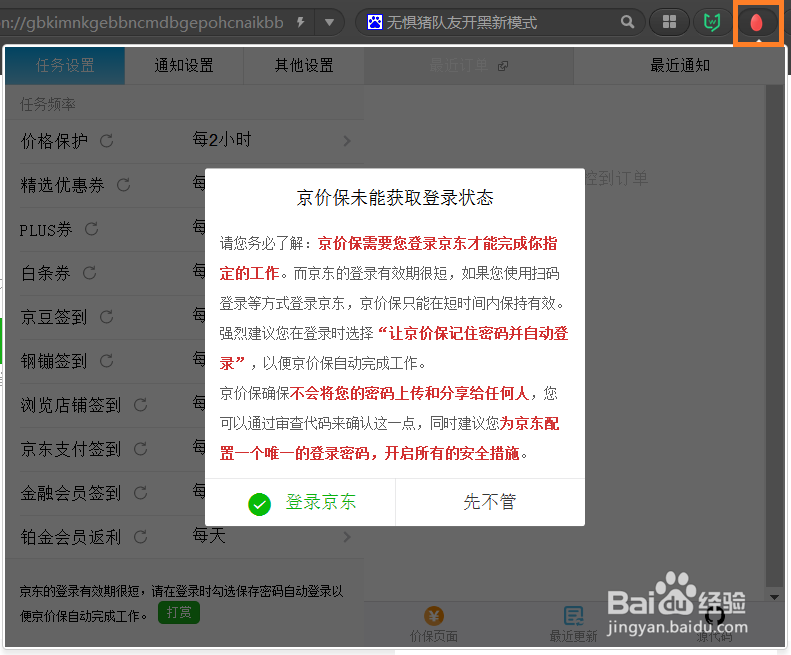This screenshot has width=791, height=655.
Task: Click the Baidu paw search-engine icon
Action: (x=374, y=22)
